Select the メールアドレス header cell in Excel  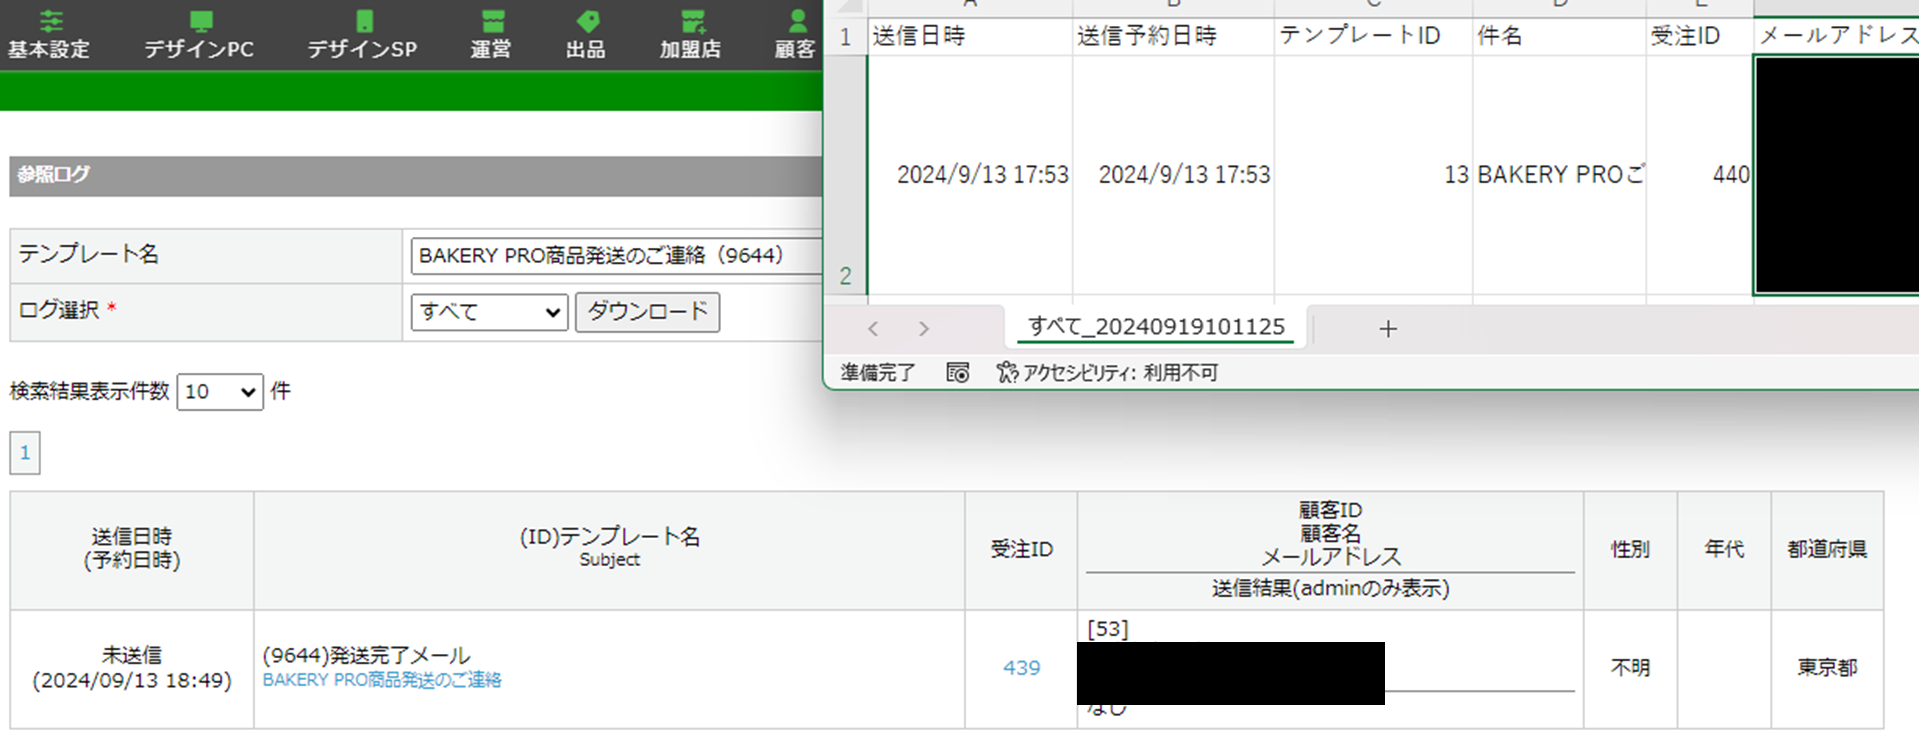pos(1837,37)
